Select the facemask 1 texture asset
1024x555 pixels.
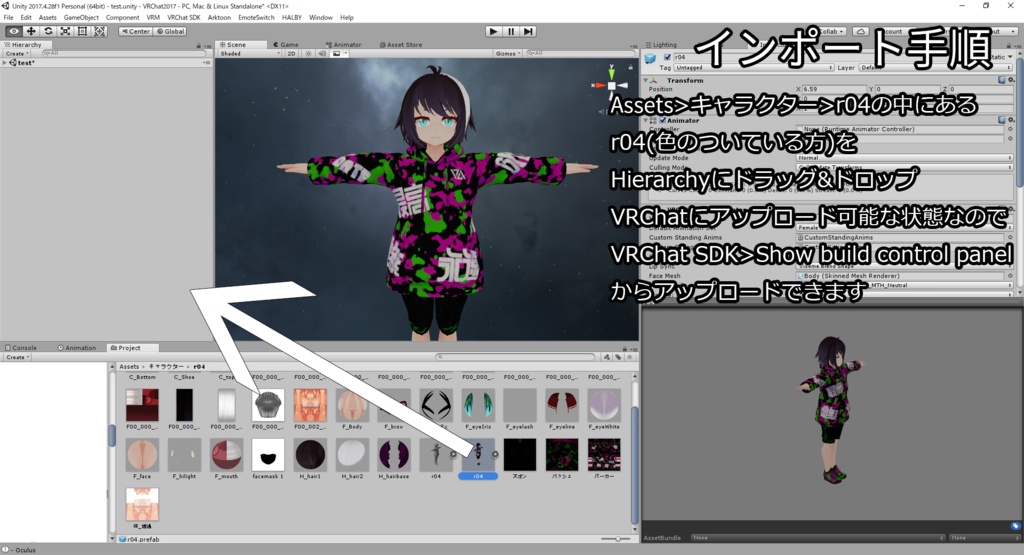(x=268, y=459)
